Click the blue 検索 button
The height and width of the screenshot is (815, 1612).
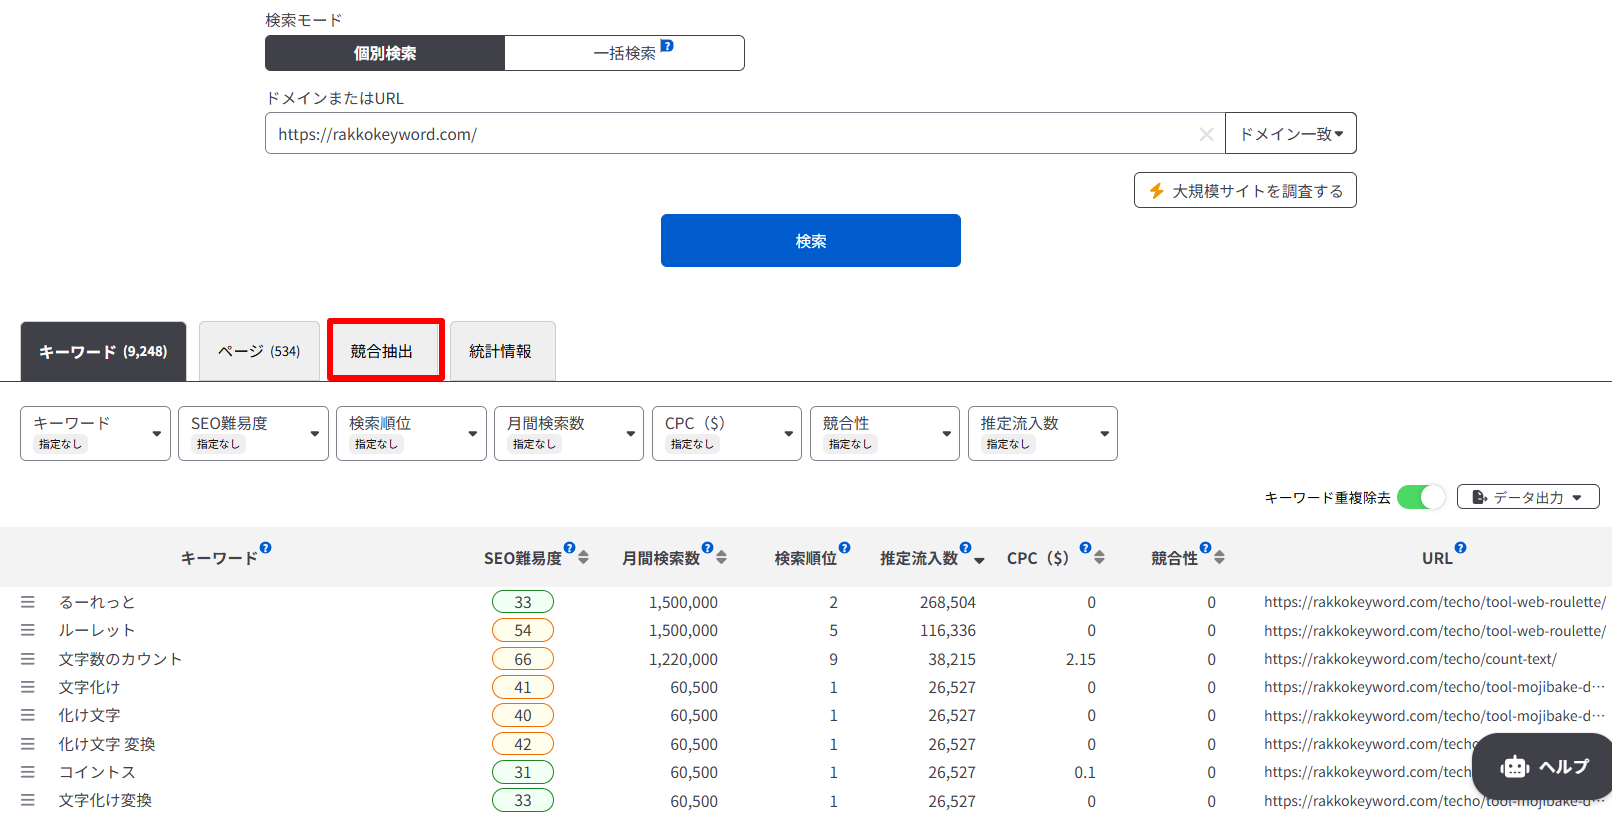coord(811,241)
